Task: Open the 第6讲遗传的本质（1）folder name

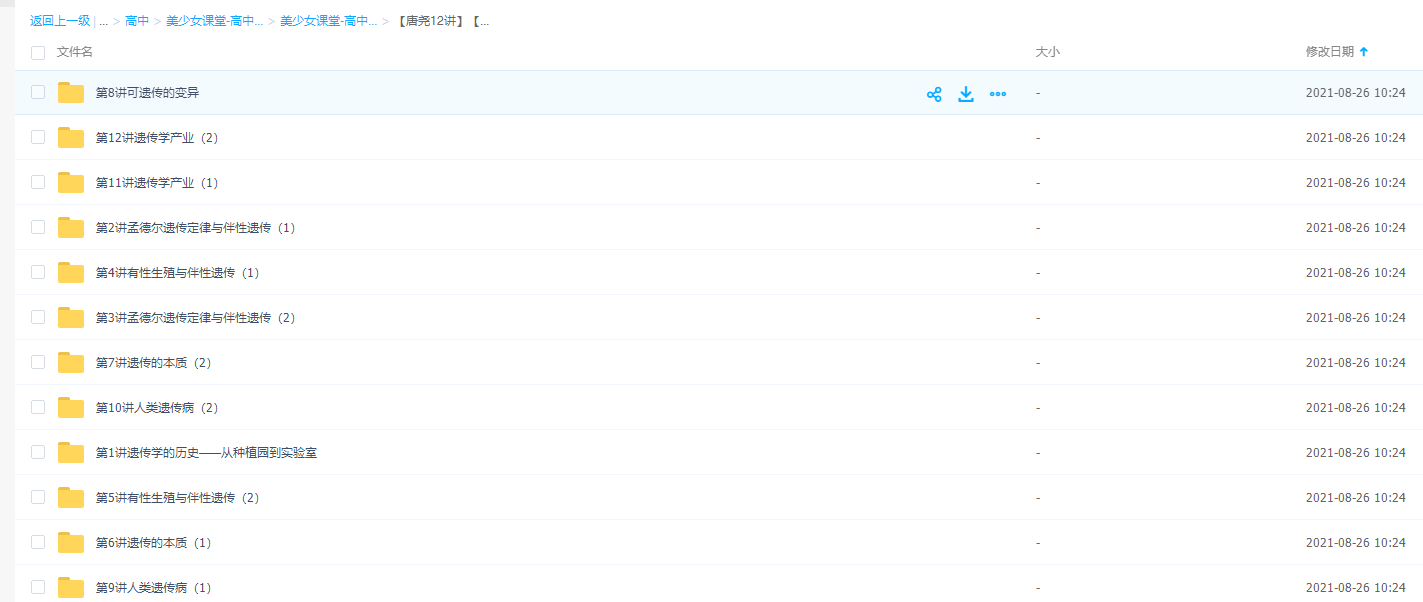Action: [153, 543]
